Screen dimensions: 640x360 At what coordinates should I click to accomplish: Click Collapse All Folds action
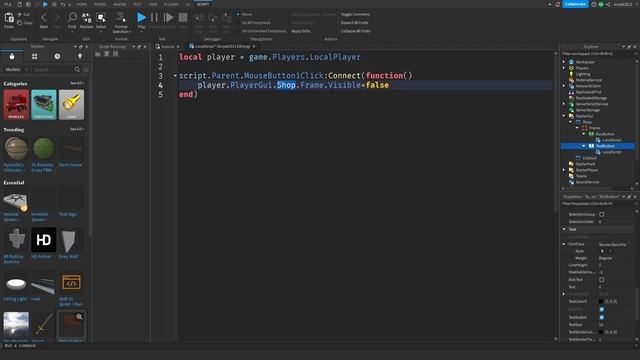click(356, 31)
